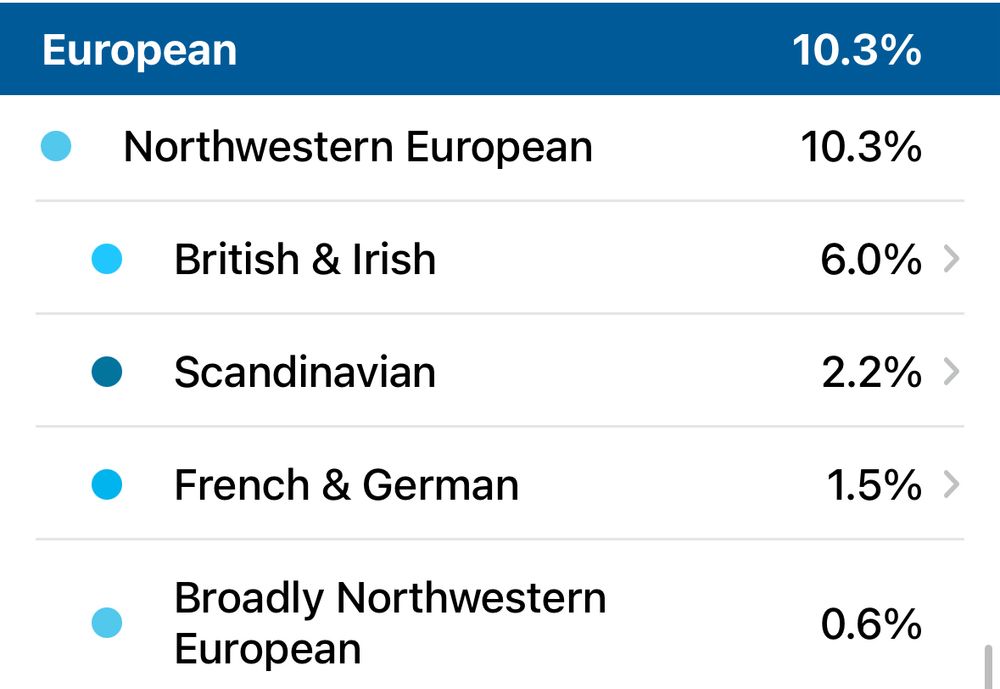Click the vertical scrollbar indicator
The height and width of the screenshot is (689, 1000).
(989, 667)
